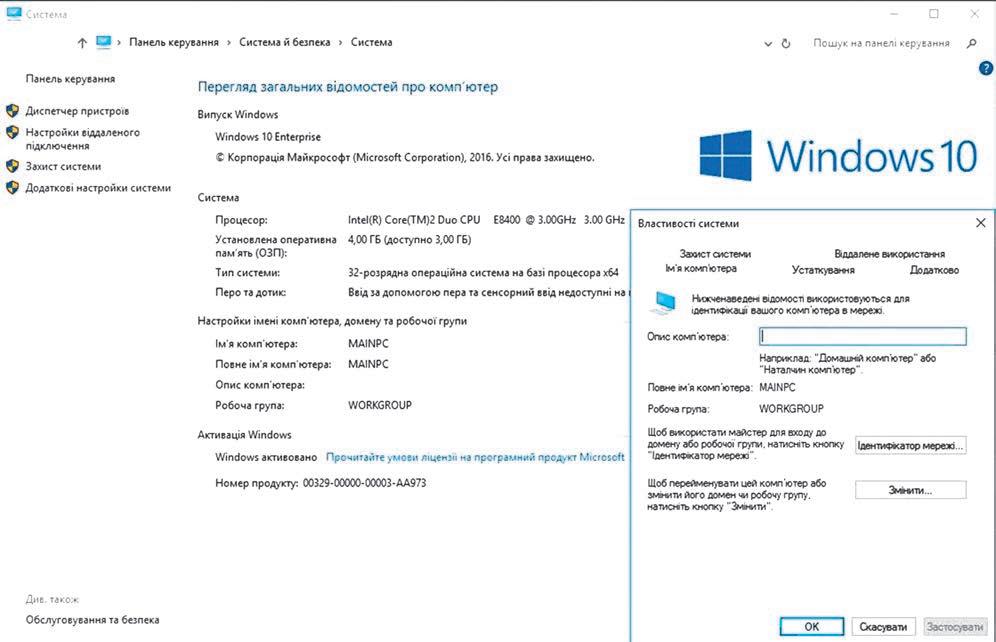Expand chevron before Панель керування breadcrumb
This screenshot has width=996, height=642.
(119, 43)
